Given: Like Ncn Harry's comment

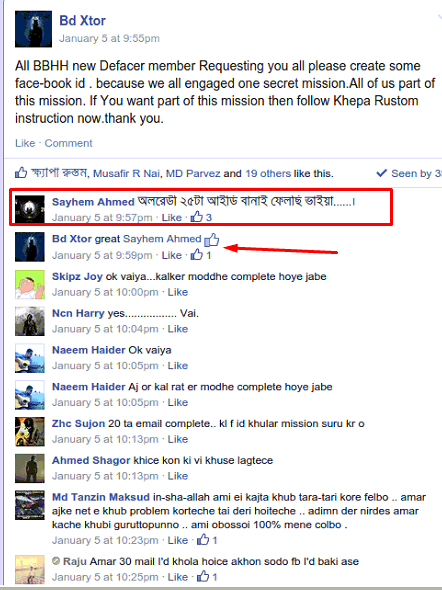Looking at the screenshot, I should click(x=178, y=329).
